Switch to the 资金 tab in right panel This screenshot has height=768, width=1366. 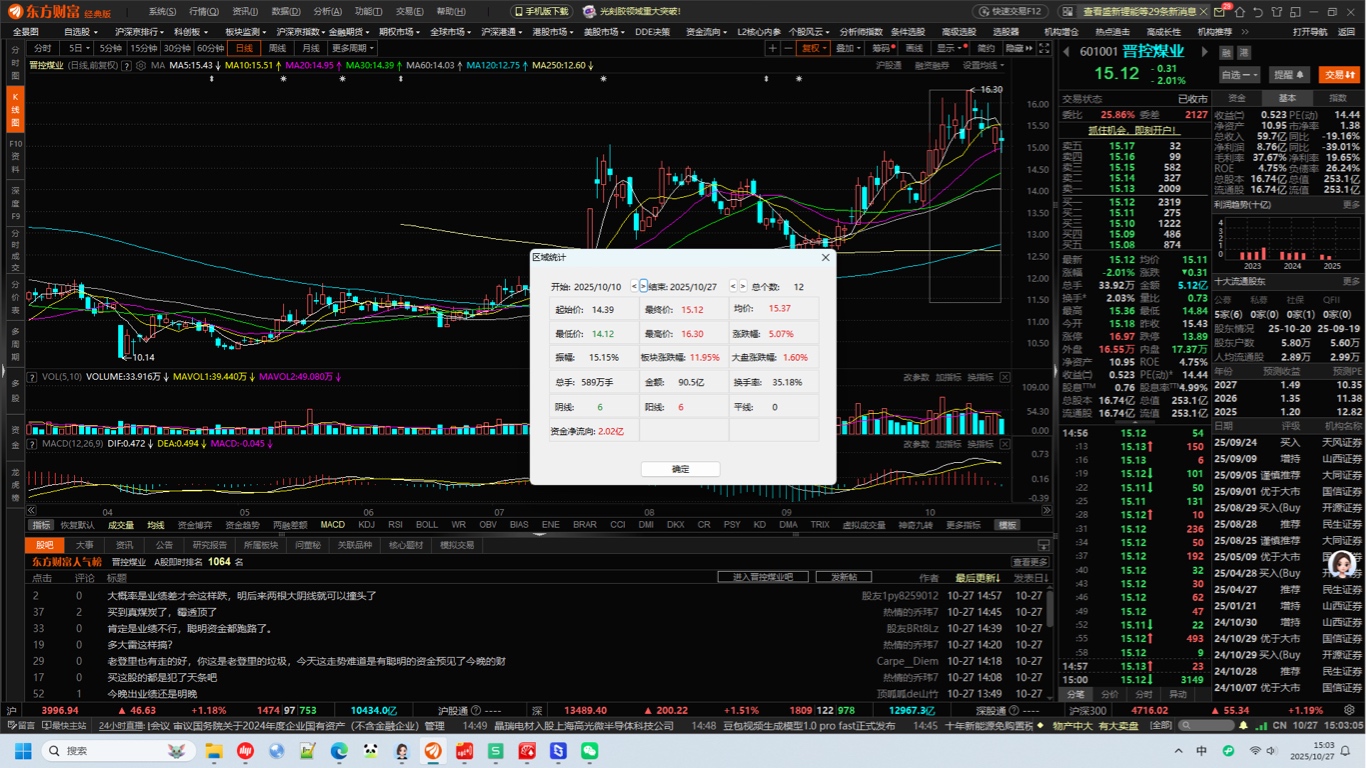(1237, 98)
